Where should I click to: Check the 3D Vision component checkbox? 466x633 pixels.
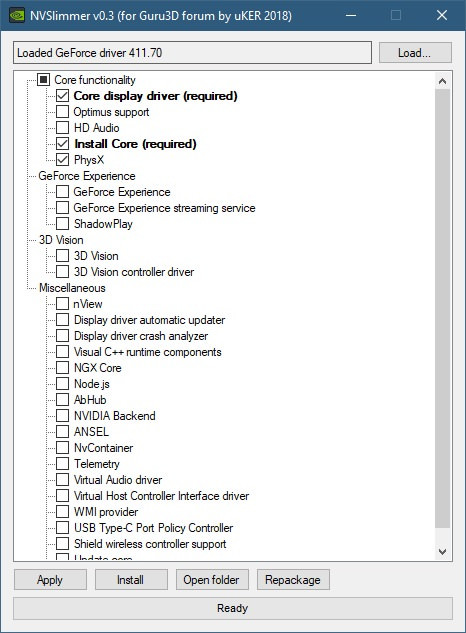pos(62,256)
